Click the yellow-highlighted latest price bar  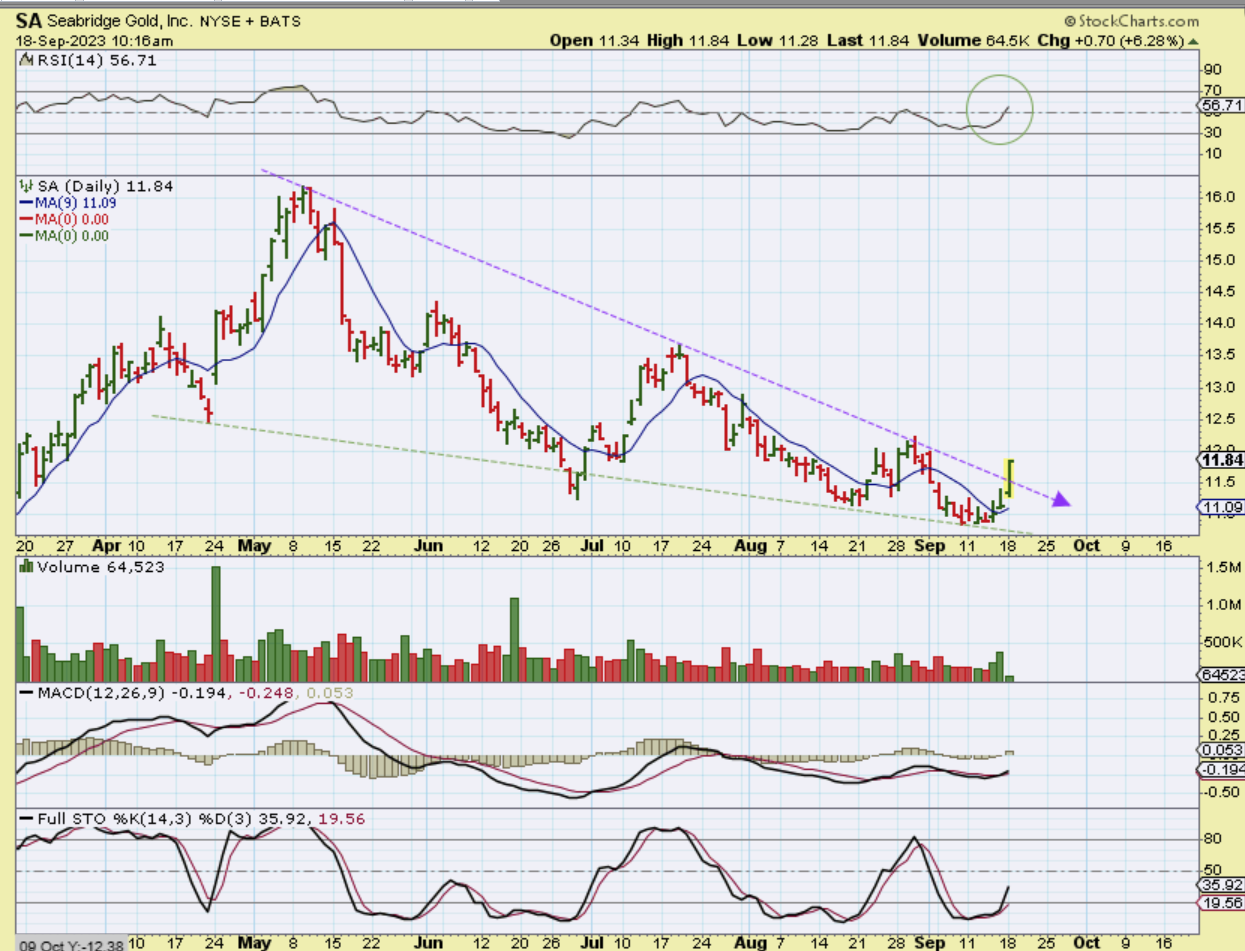(x=1010, y=478)
